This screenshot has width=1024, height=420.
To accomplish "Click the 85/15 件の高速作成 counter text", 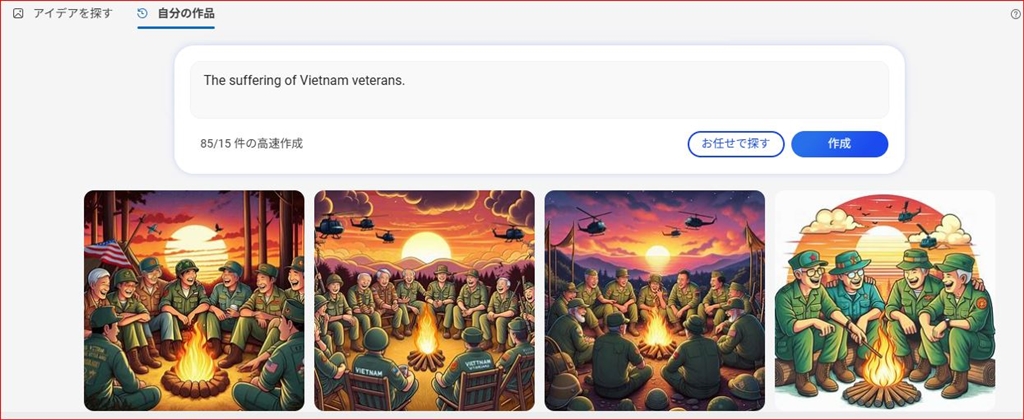I will [x=251, y=144].
